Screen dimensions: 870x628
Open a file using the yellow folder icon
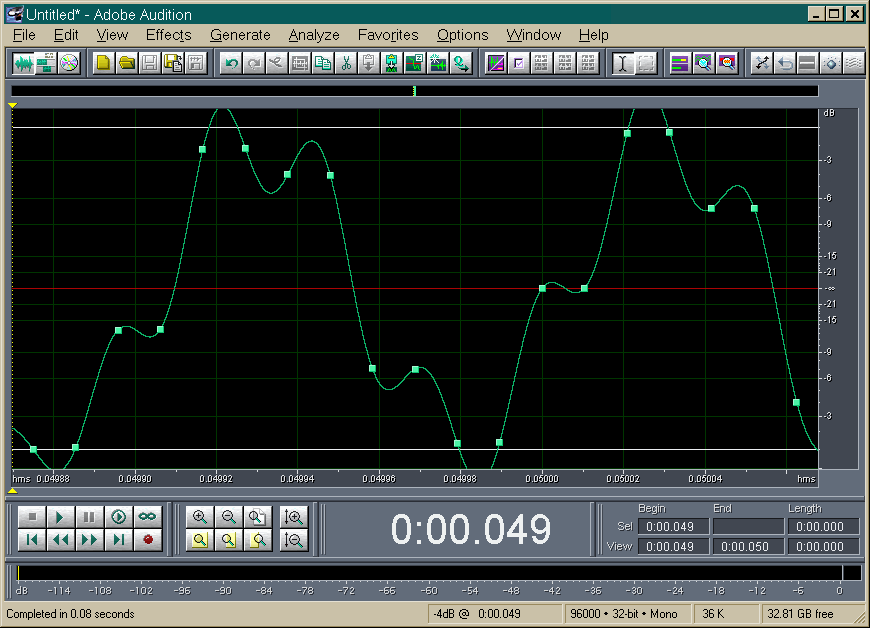coord(127,63)
